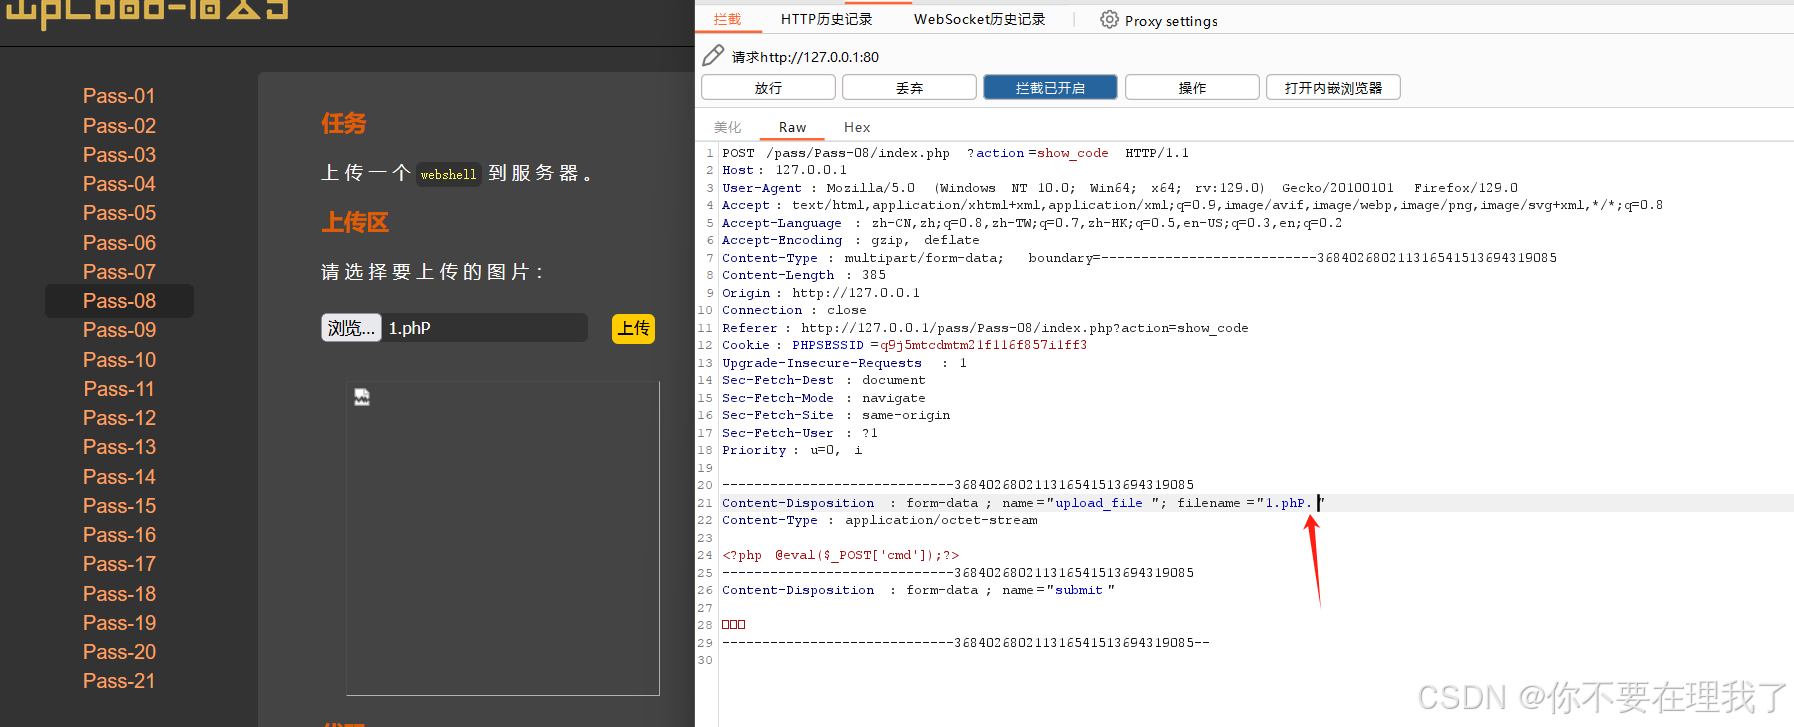
Task: Click the Content-Length value 385
Action: (x=874, y=275)
